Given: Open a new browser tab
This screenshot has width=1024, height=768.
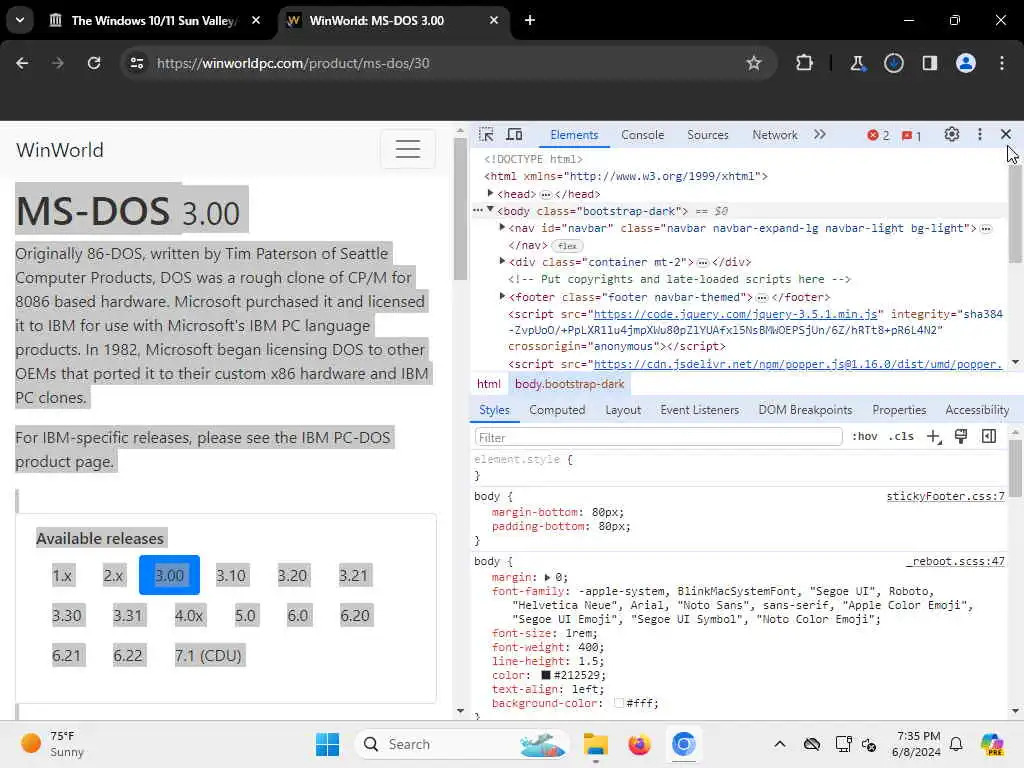Looking at the screenshot, I should click(530, 20).
